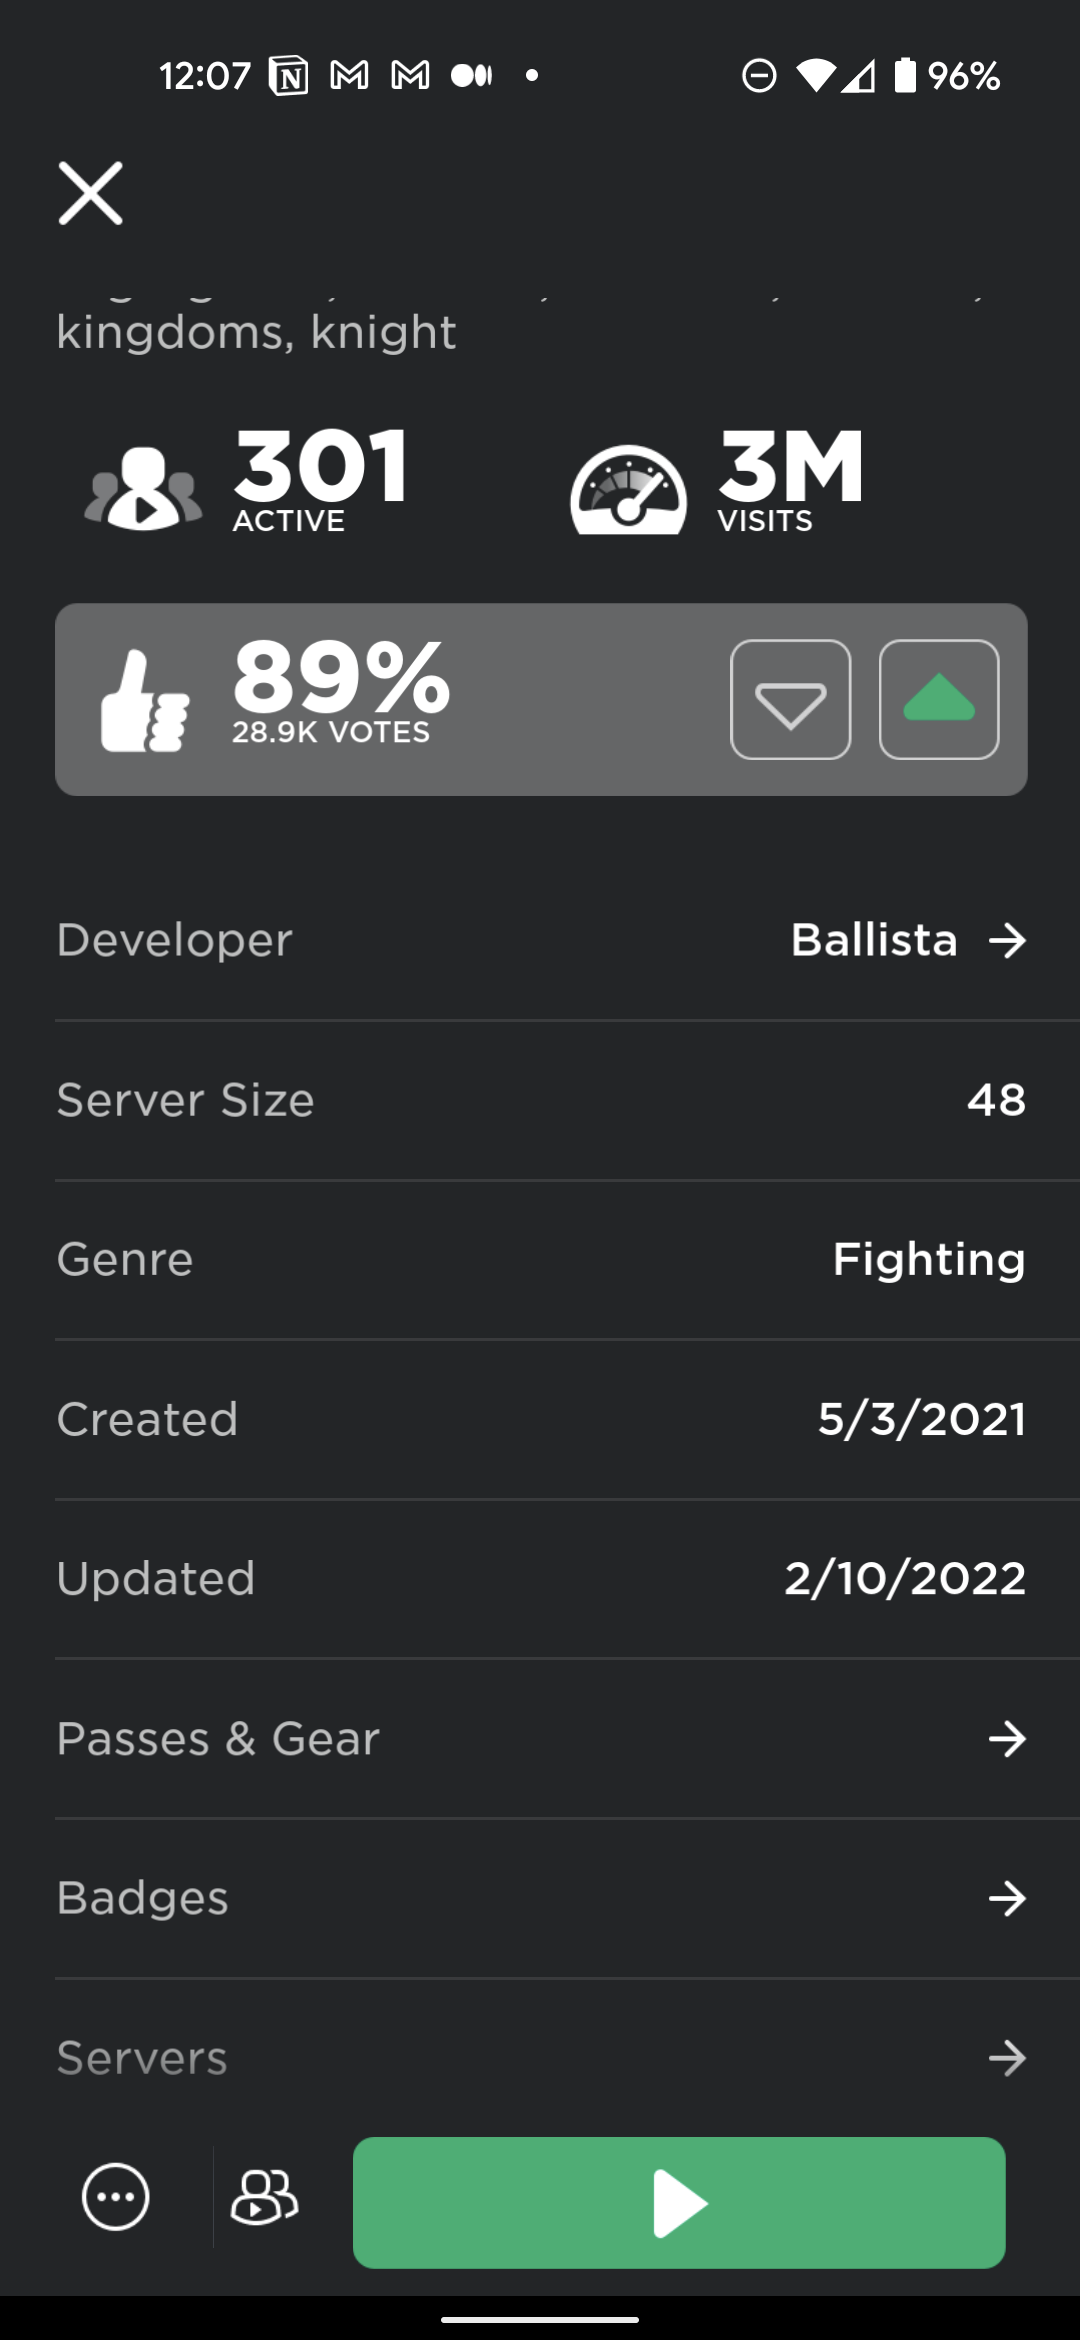Tap the Notion notification icon in status bar
Image resolution: width=1080 pixels, height=2340 pixels.
[288, 76]
